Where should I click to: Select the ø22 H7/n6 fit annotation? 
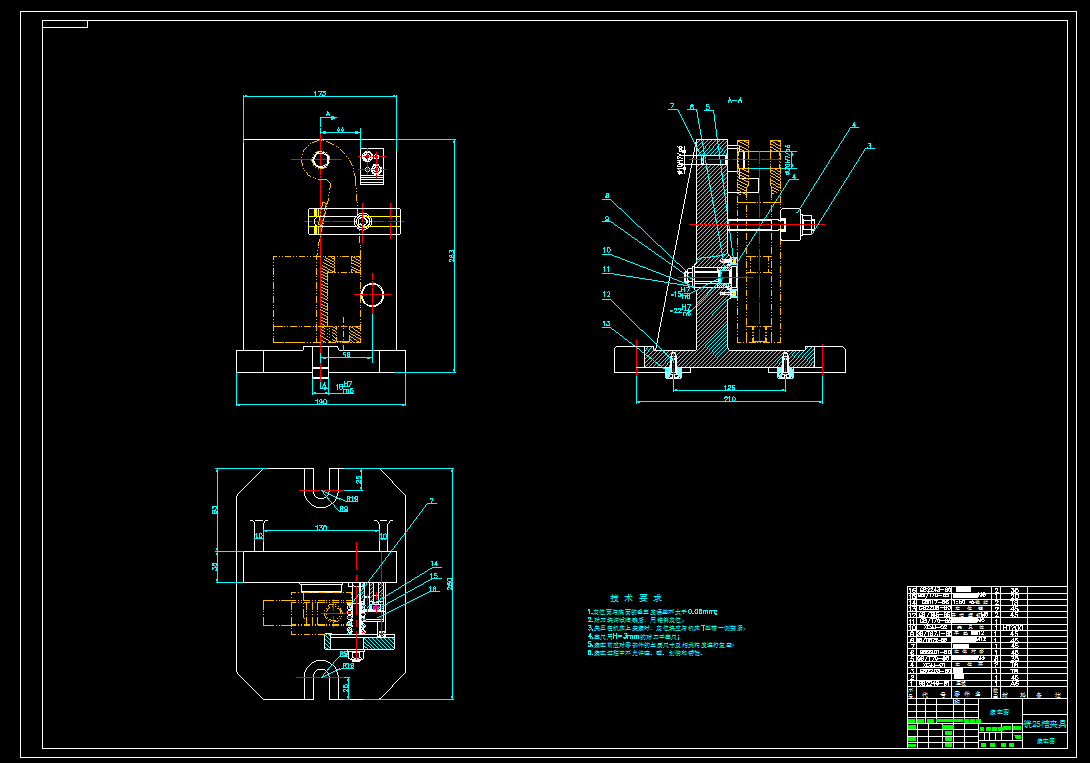coord(681,310)
